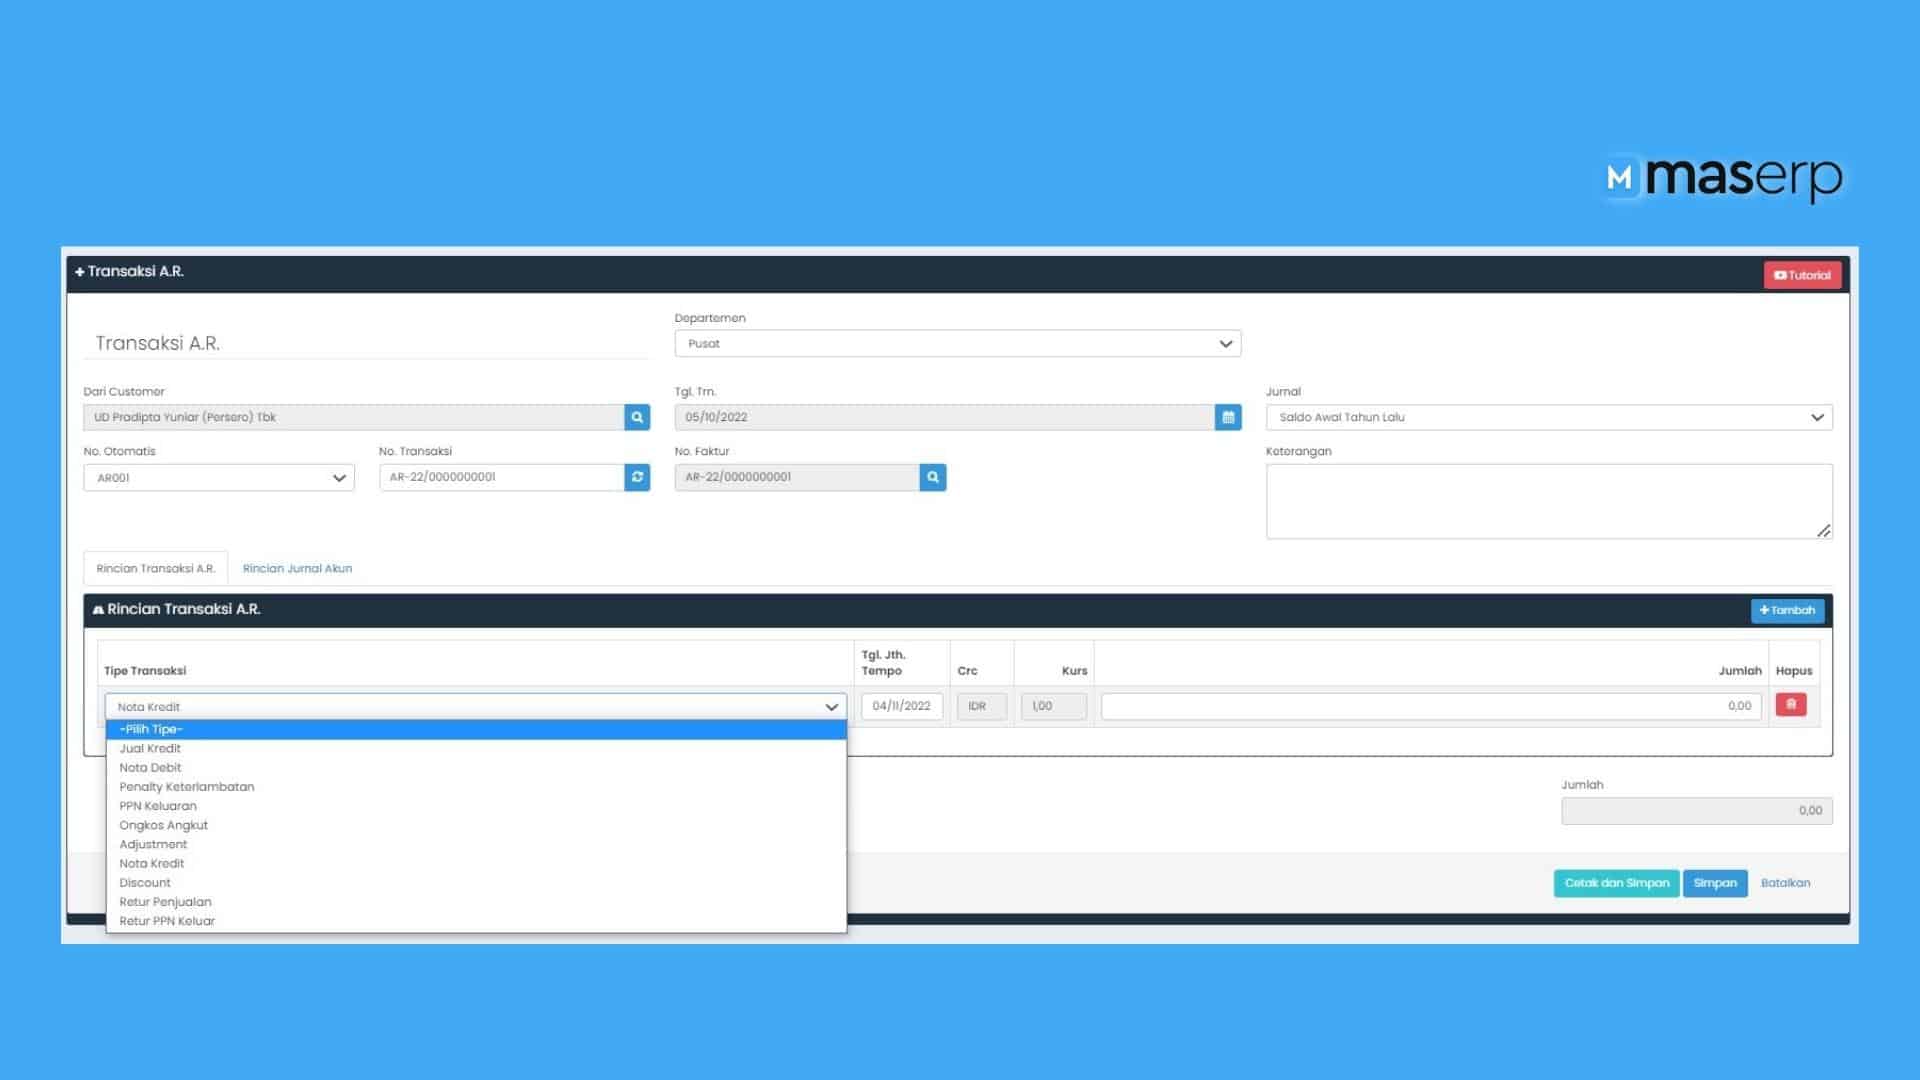Refresh the No. Transaksi number icon
The width and height of the screenshot is (1920, 1080).
pyautogui.click(x=637, y=477)
